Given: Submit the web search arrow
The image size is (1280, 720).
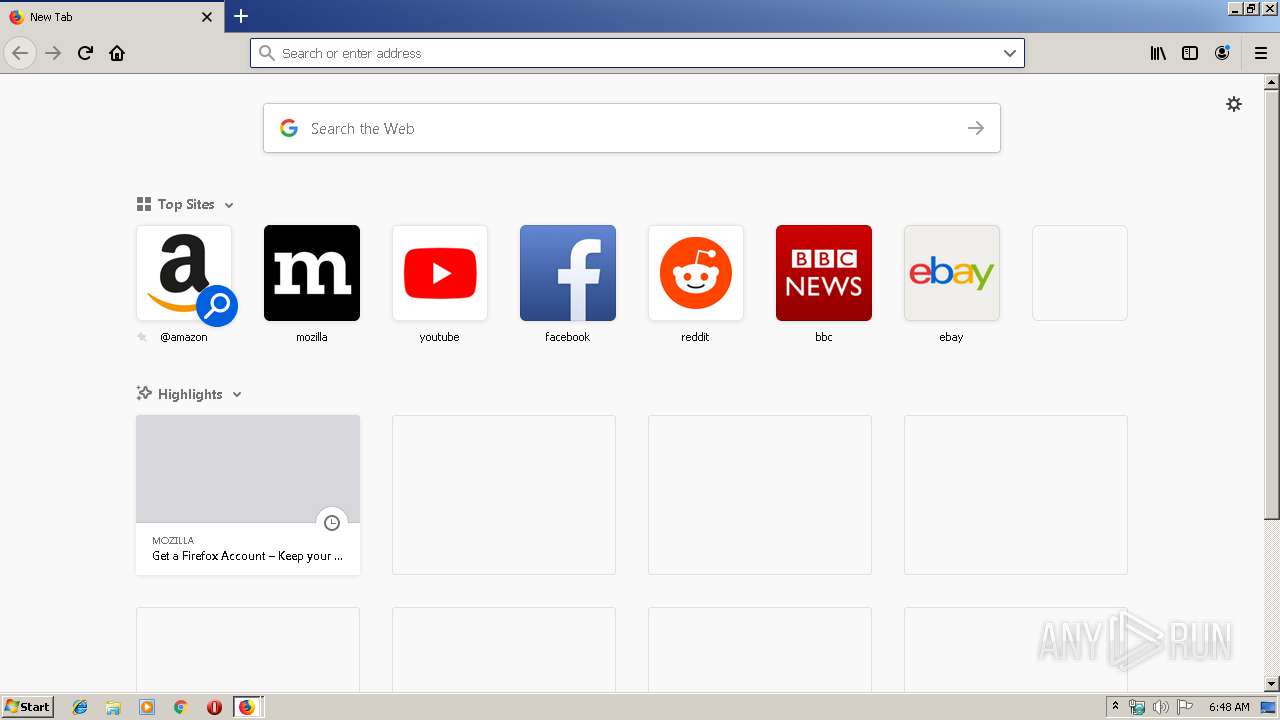Looking at the screenshot, I should click(x=975, y=128).
